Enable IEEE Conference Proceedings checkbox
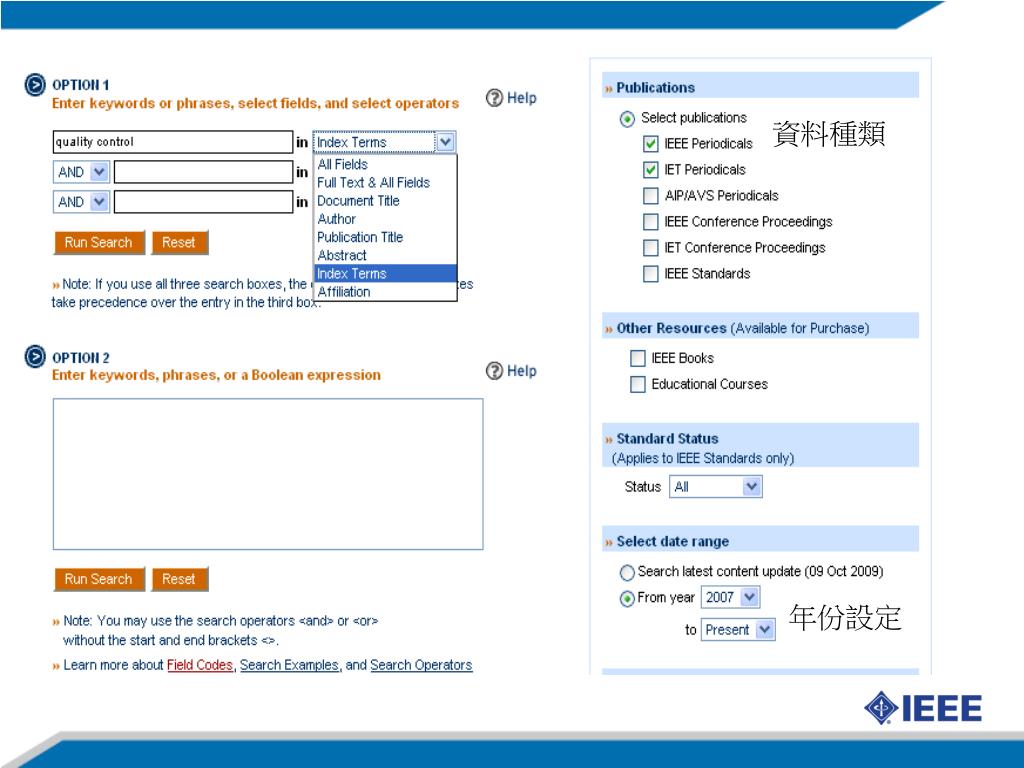1024x768 pixels. click(x=650, y=221)
